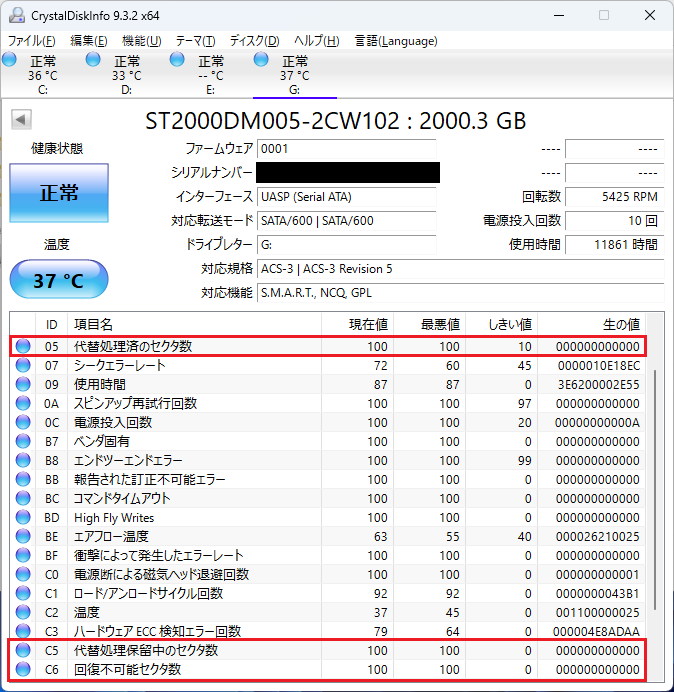Click the 使用時間 value 11861 時間
Image resolution: width=674 pixels, height=692 pixels.
click(x=615, y=244)
